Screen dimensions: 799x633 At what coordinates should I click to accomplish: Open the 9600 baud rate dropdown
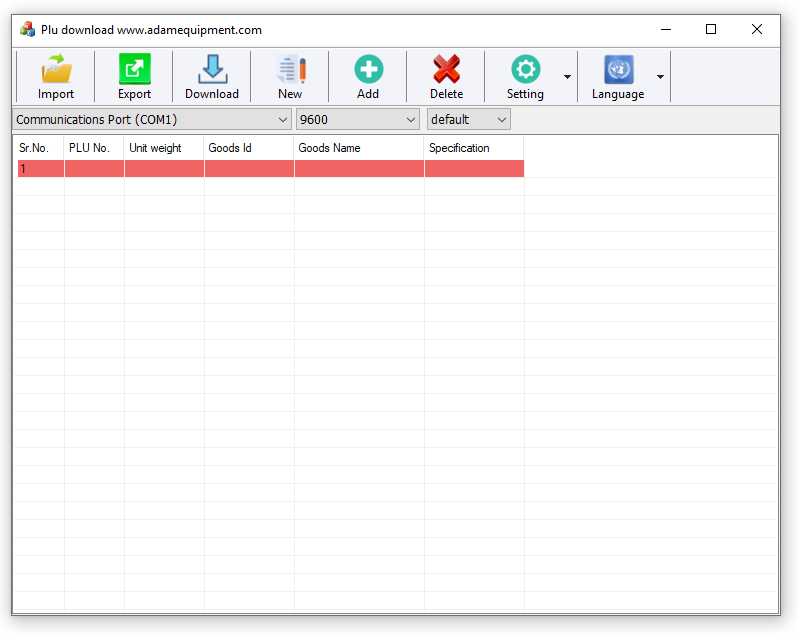click(357, 120)
